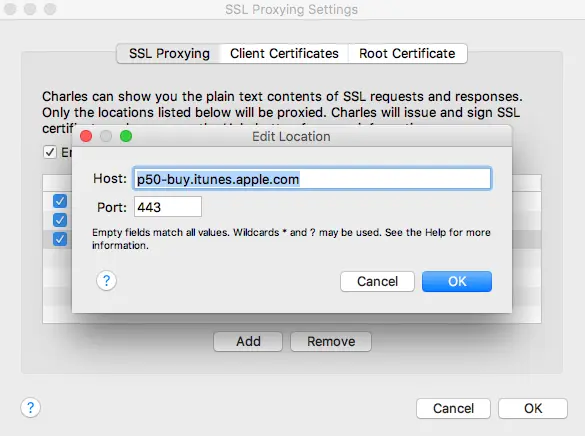Click the Host field with p50-buy.itunes.apple.com
The height and width of the screenshot is (436, 585).
tap(312, 179)
